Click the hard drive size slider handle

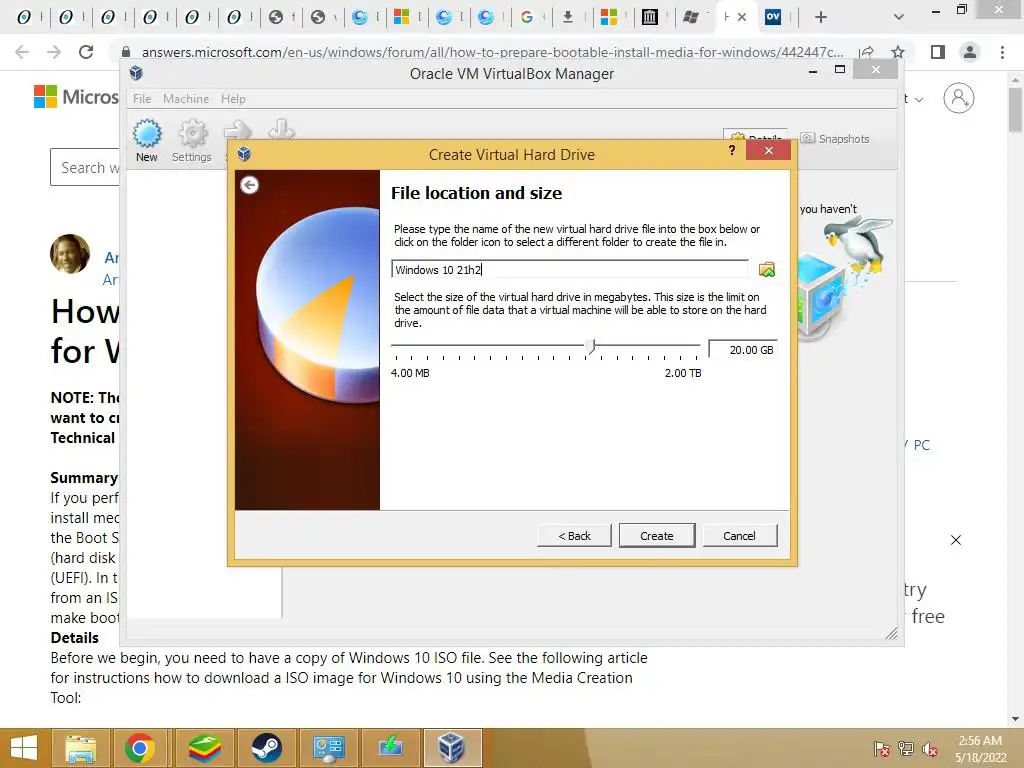pyautogui.click(x=591, y=347)
